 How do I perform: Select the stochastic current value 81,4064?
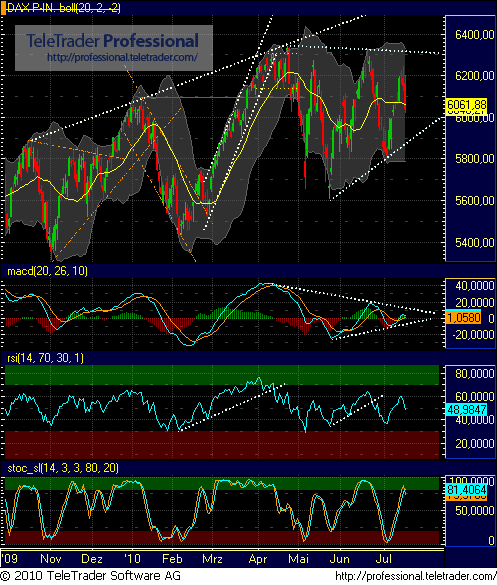coord(467,490)
